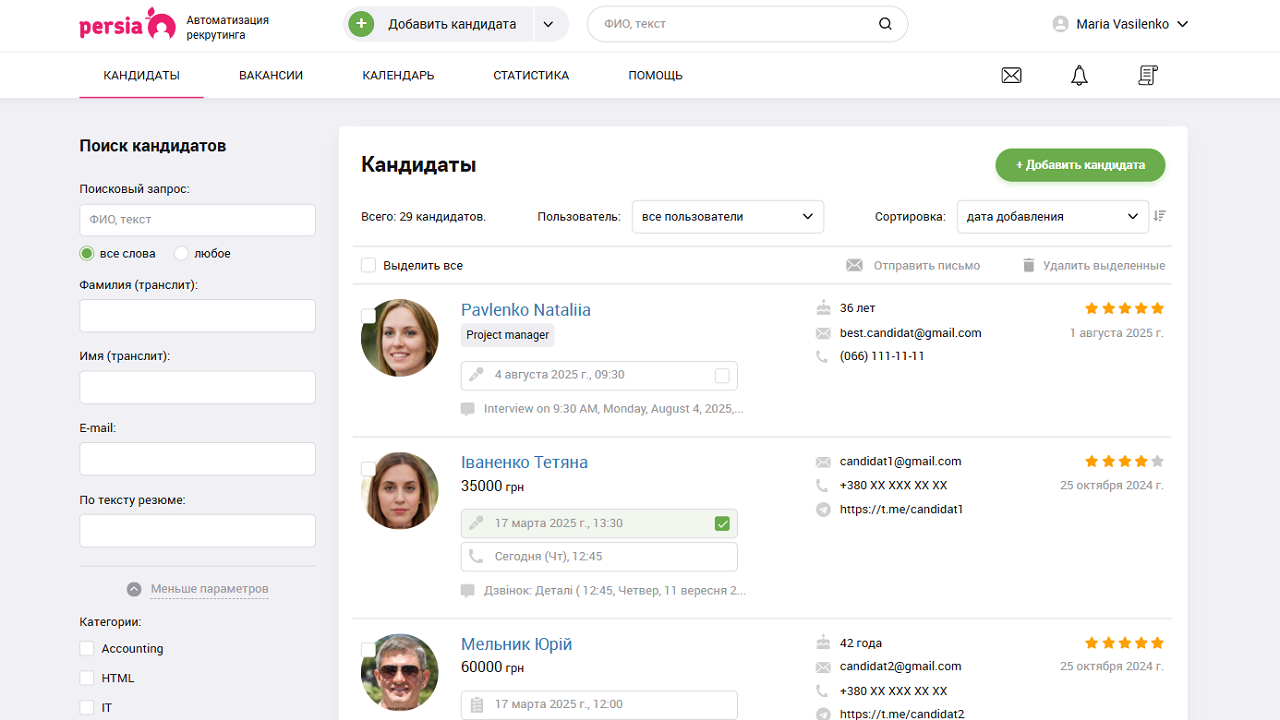Open notifications via the bell icon
The height and width of the screenshot is (720, 1280).
[1078, 75]
